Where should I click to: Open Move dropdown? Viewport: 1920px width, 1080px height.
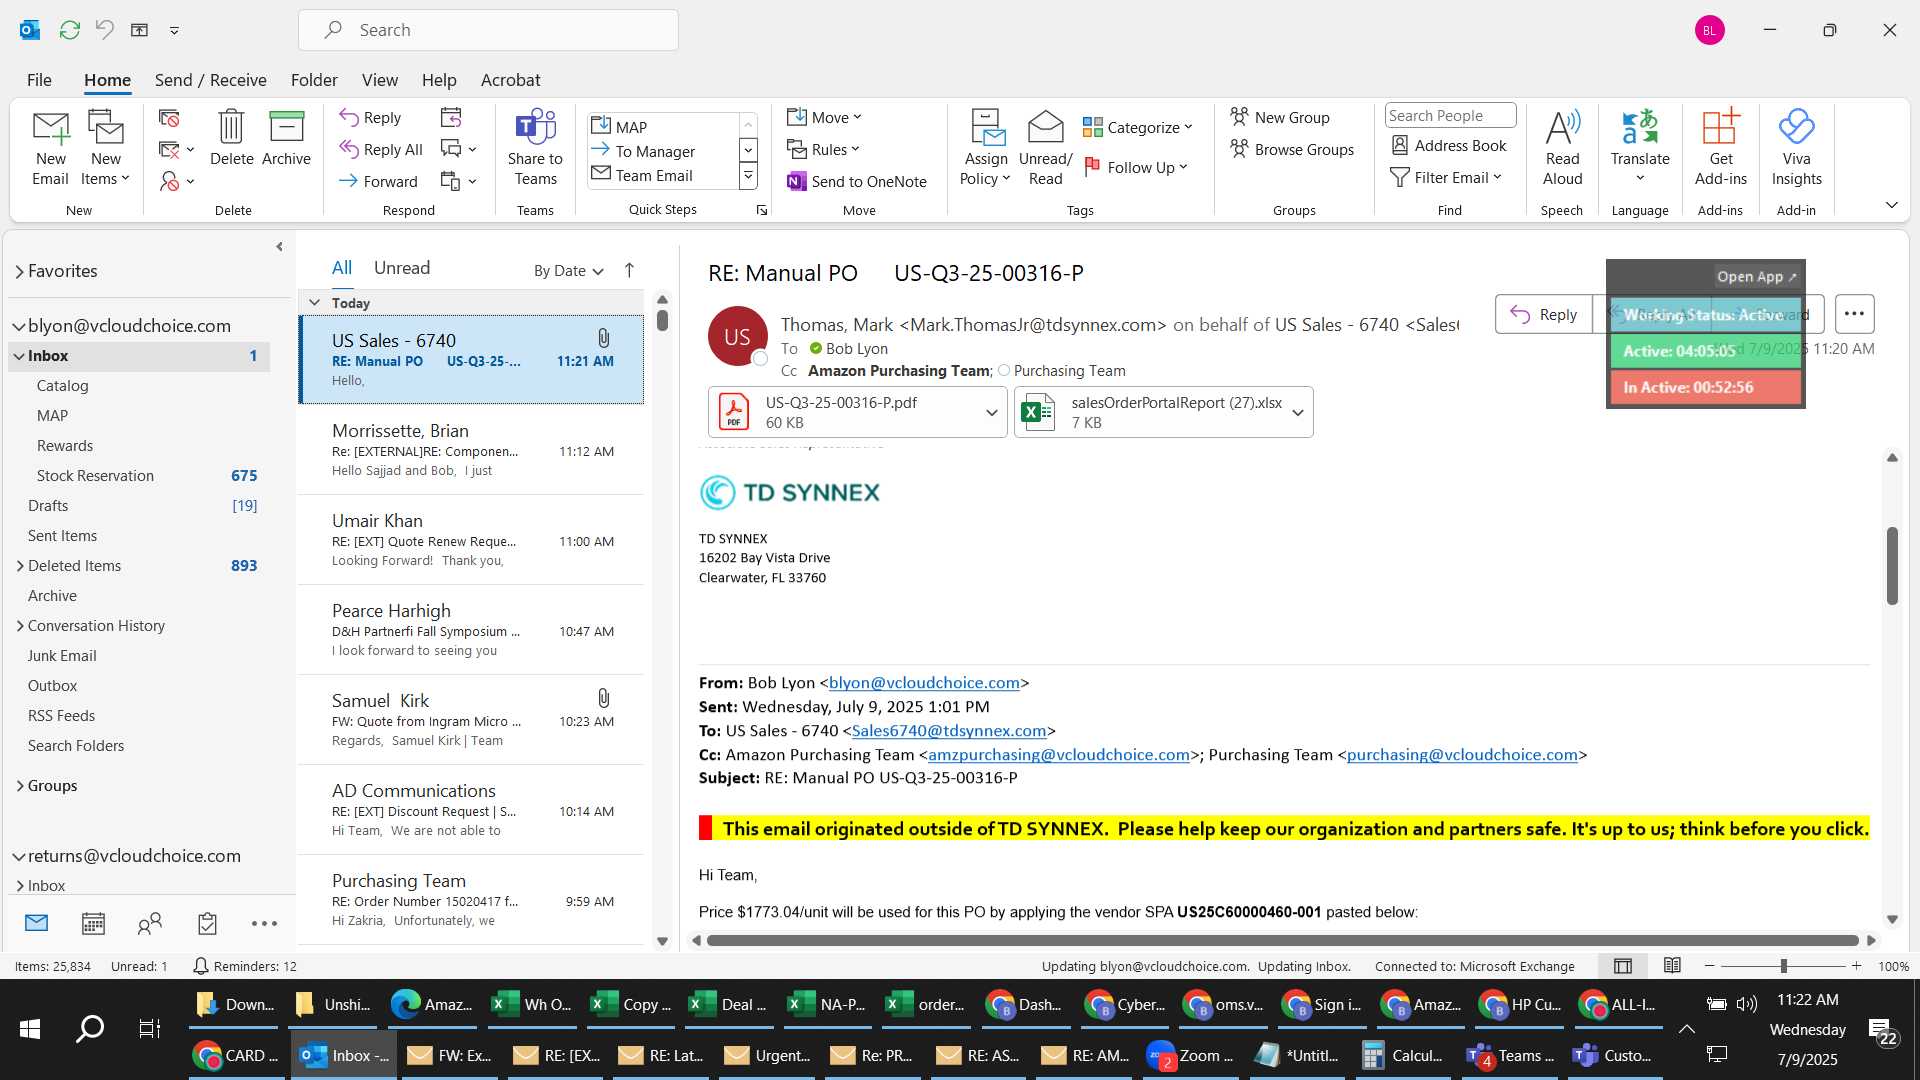point(824,117)
